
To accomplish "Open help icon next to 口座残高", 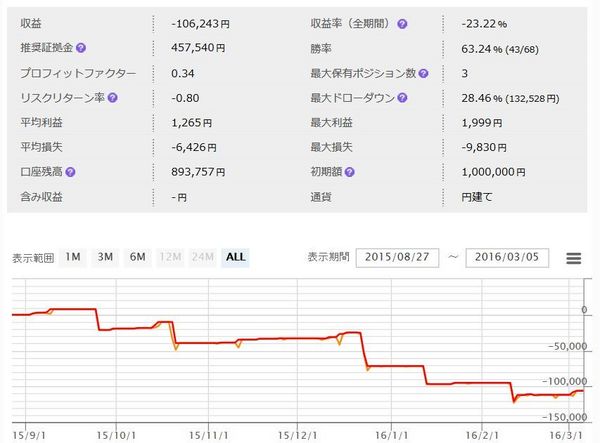I will (70, 172).
